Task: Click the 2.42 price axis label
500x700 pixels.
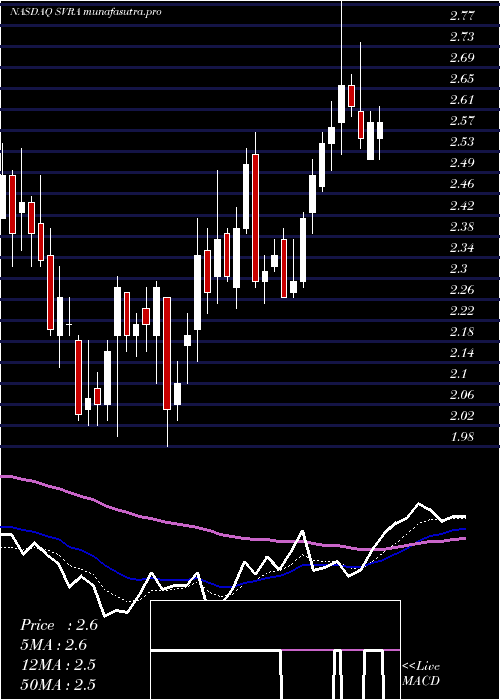Action: coord(462,206)
